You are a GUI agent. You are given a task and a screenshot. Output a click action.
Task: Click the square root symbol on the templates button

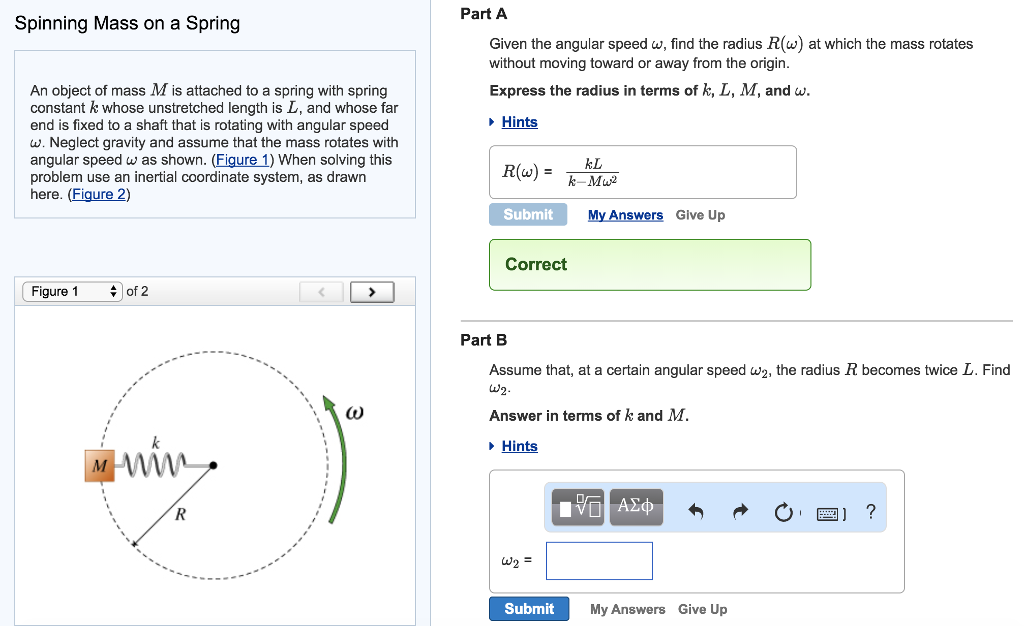[x=584, y=505]
